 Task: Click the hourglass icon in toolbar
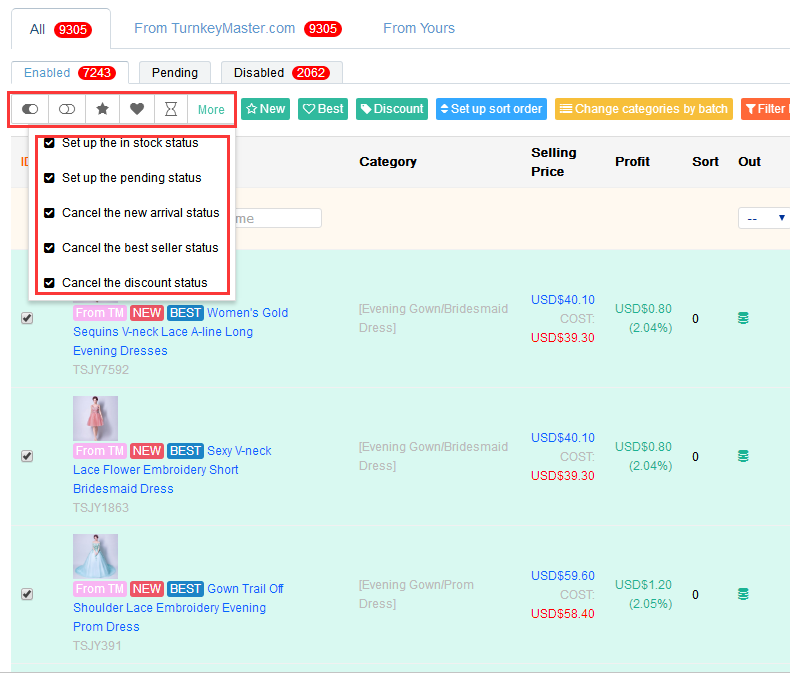click(171, 109)
